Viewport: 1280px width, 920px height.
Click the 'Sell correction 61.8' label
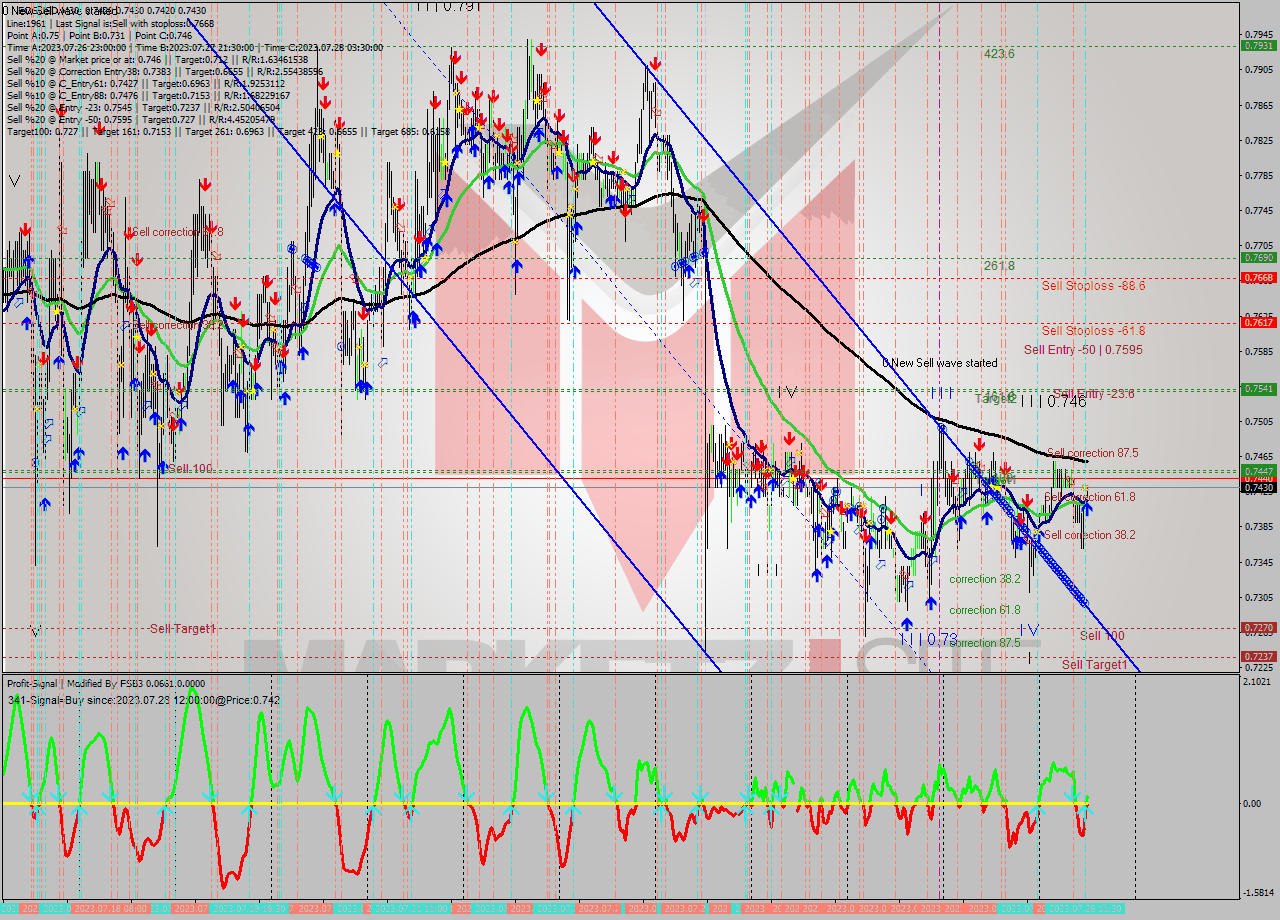point(1090,497)
